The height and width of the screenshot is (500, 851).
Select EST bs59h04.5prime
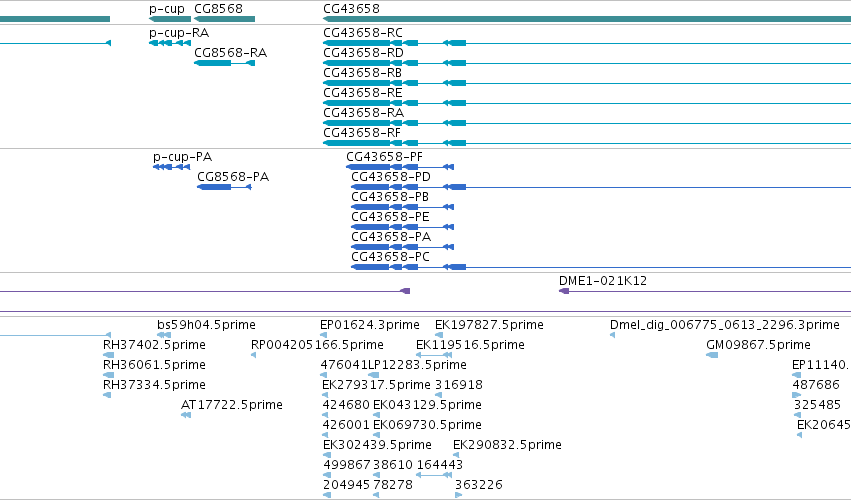[x=206, y=325]
